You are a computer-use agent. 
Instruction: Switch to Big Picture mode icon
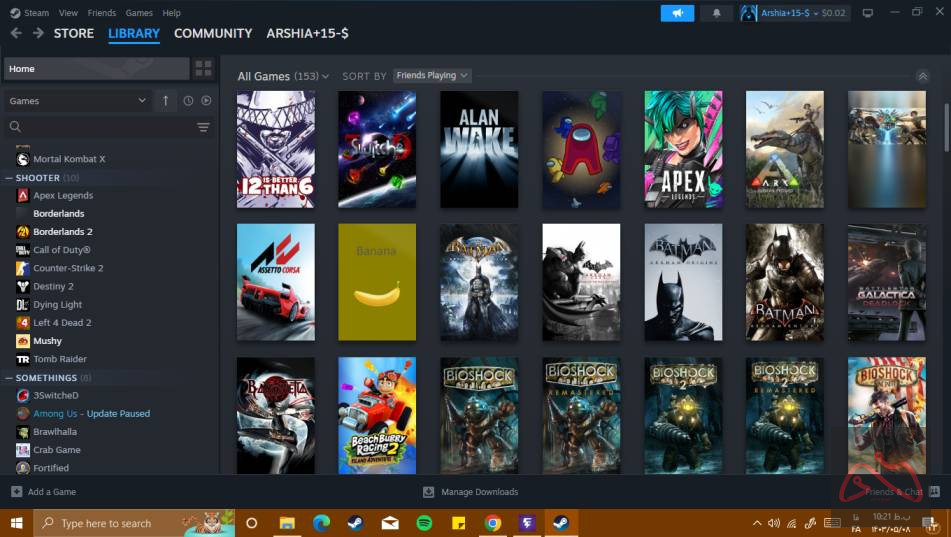click(867, 13)
